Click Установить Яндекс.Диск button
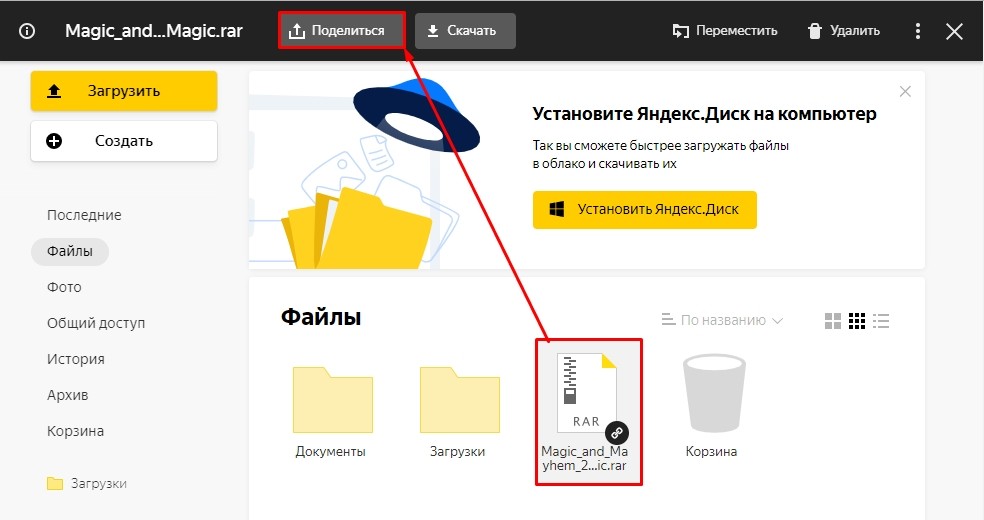The height and width of the screenshot is (520, 984). pos(644,210)
